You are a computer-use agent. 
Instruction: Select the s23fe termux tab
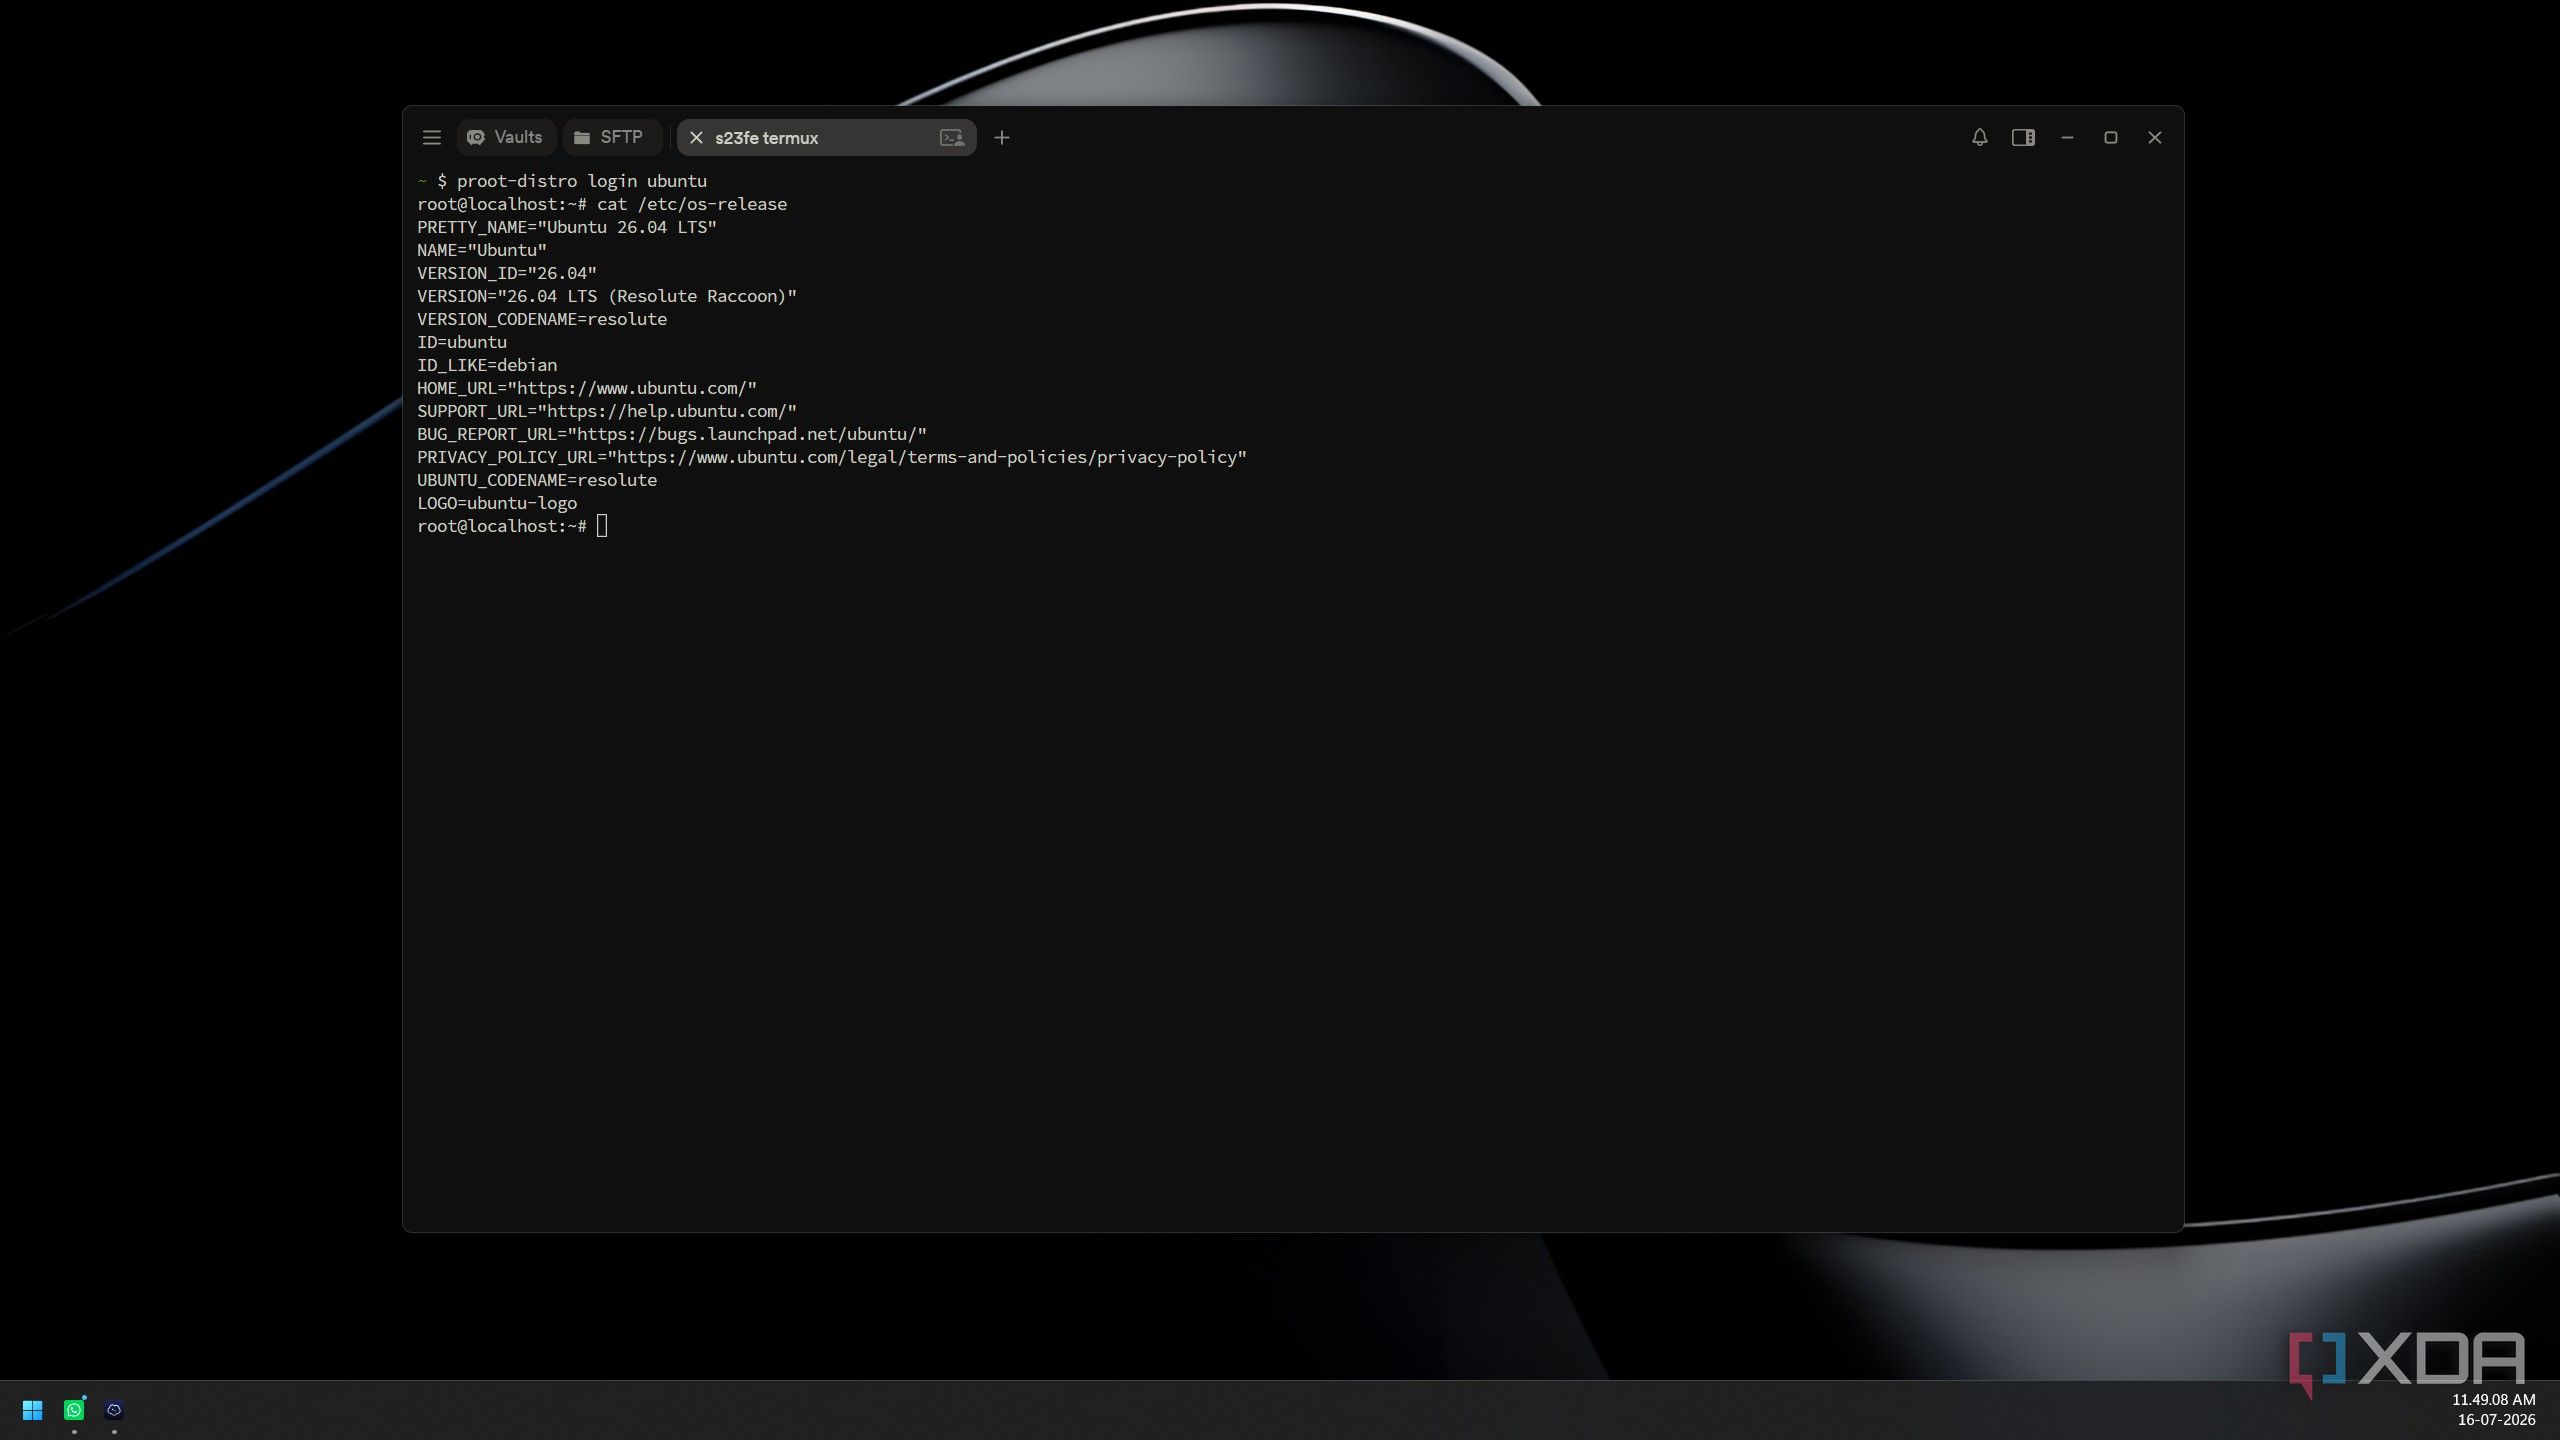826,138
